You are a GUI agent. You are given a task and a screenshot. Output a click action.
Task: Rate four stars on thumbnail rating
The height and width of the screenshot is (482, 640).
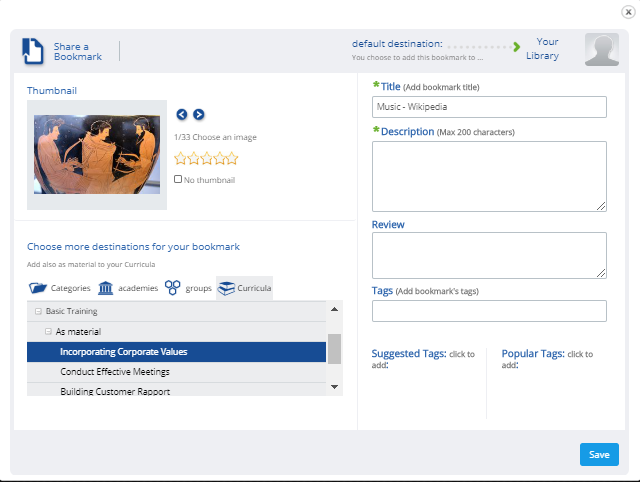tap(219, 158)
